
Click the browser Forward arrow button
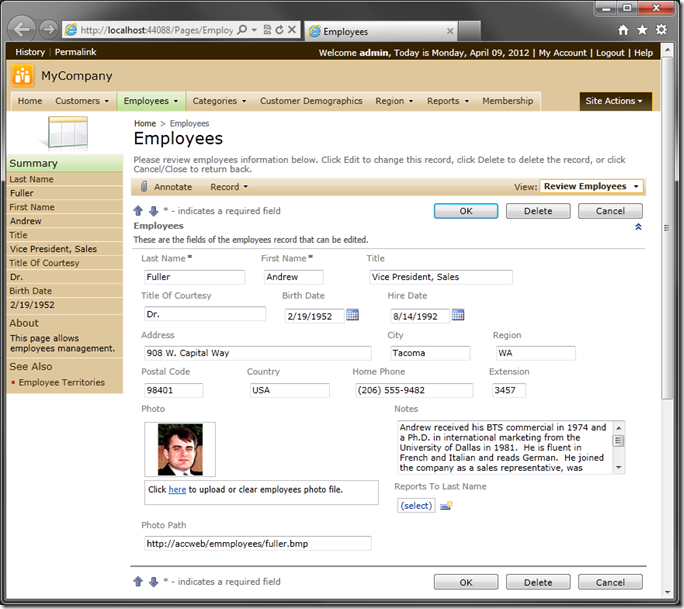48,30
